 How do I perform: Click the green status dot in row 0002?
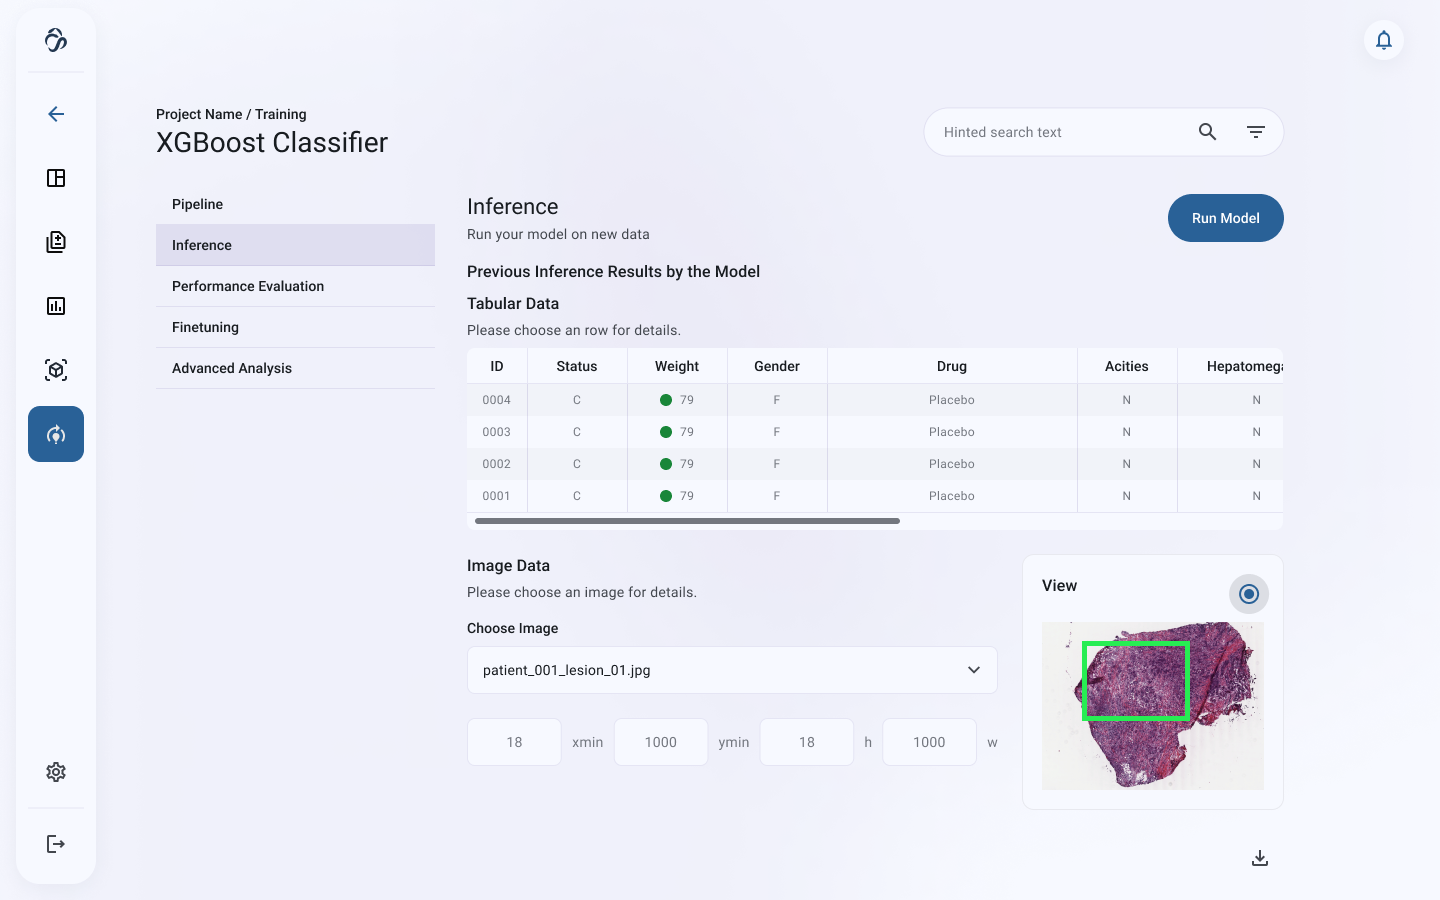coord(666,464)
